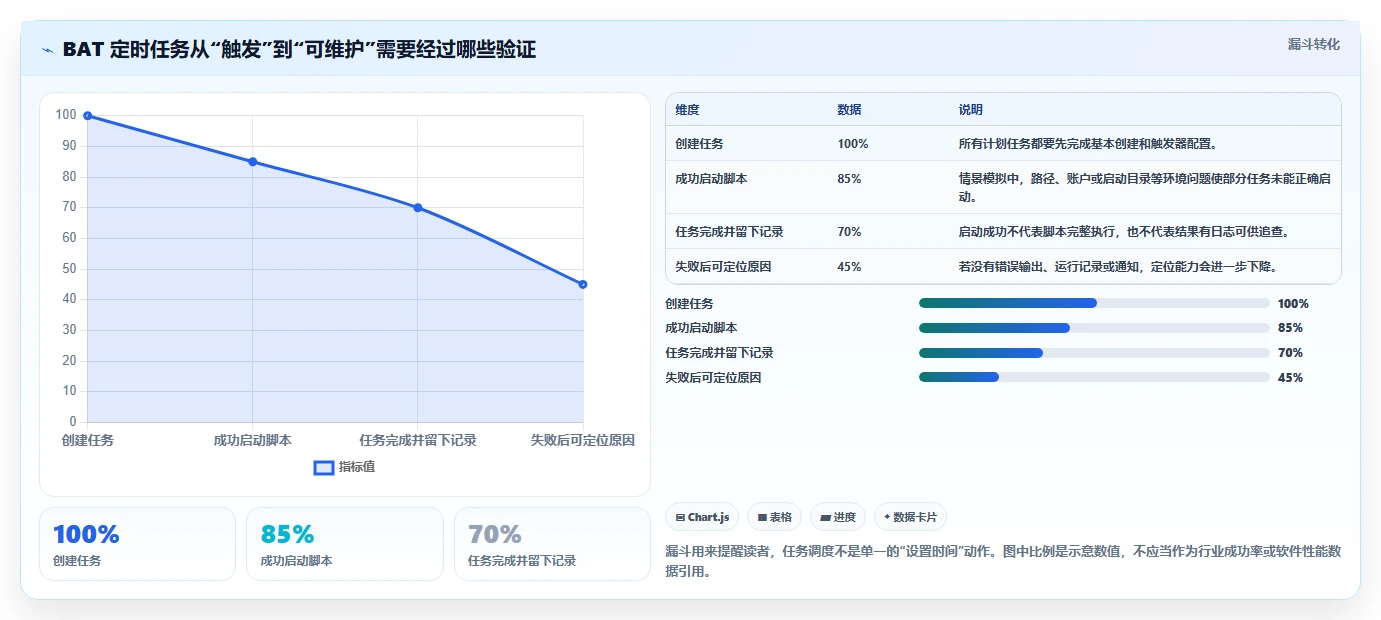Click the 50 tick on the y-axis
This screenshot has height=620, width=1381.
click(x=69, y=268)
